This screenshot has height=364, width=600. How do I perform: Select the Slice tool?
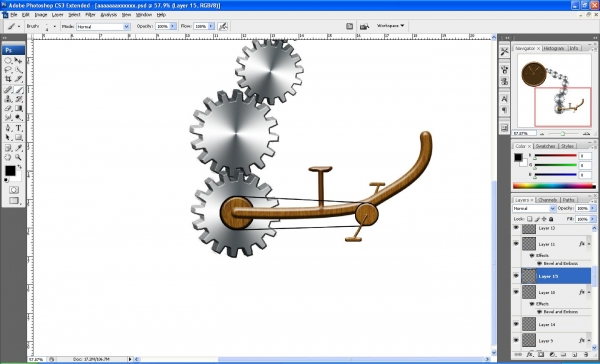(19, 79)
